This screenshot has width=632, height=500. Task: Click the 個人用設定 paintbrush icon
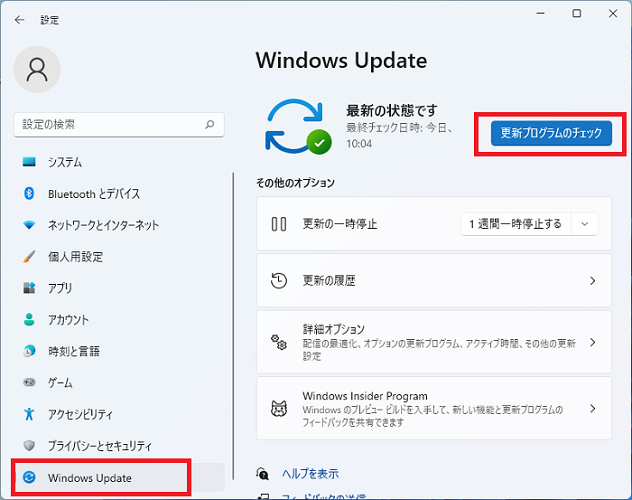(x=29, y=256)
